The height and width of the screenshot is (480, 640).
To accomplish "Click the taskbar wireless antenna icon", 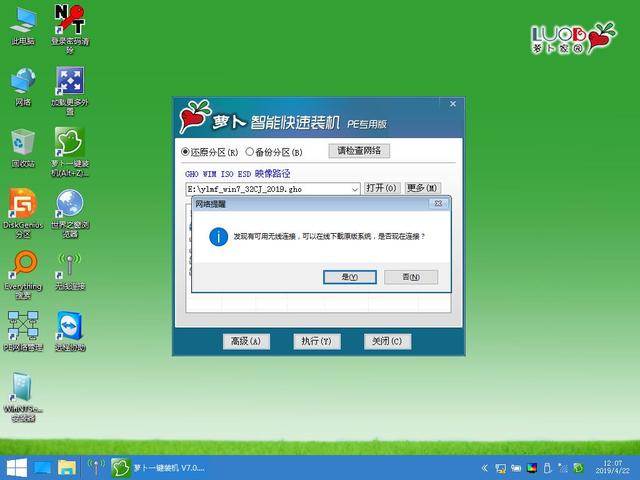I will [x=96, y=468].
